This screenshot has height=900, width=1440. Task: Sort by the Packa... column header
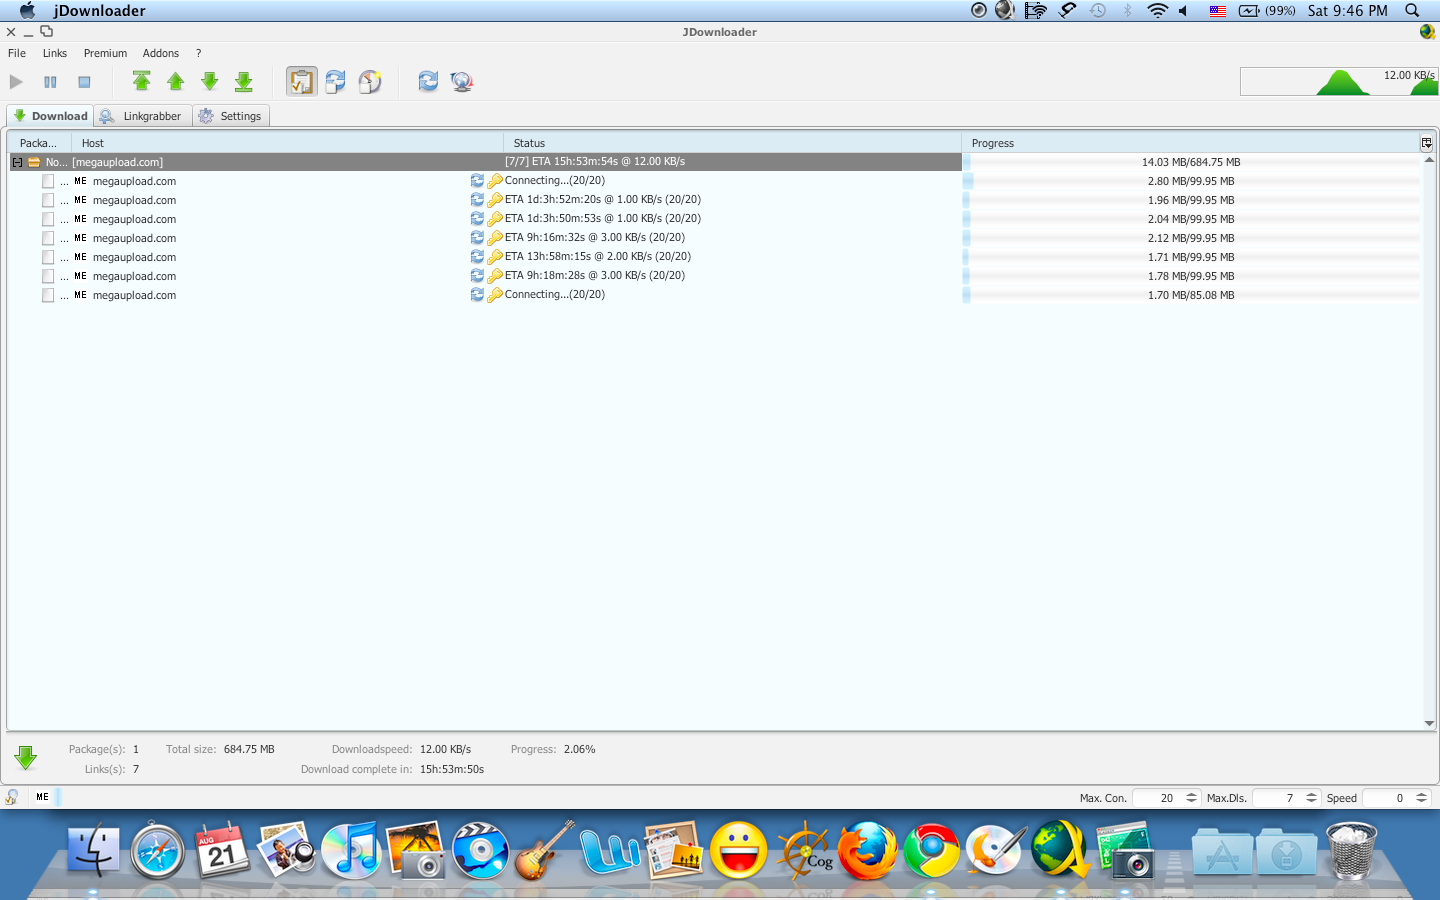click(38, 143)
